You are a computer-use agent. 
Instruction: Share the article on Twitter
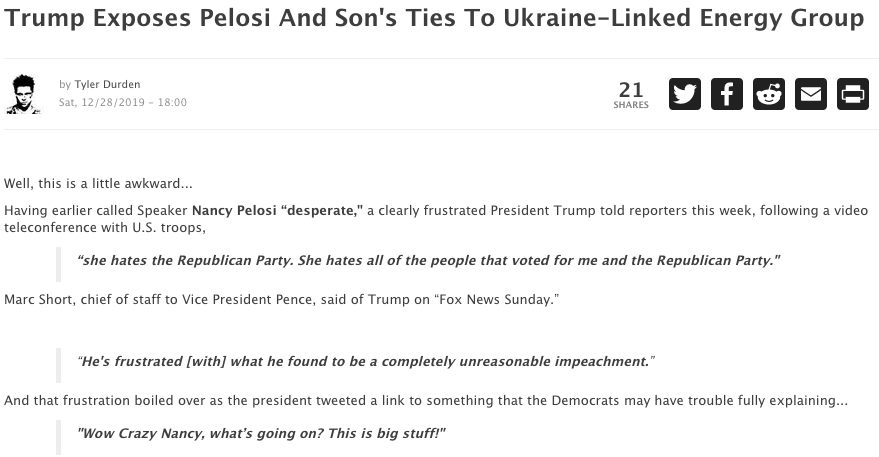[684, 94]
